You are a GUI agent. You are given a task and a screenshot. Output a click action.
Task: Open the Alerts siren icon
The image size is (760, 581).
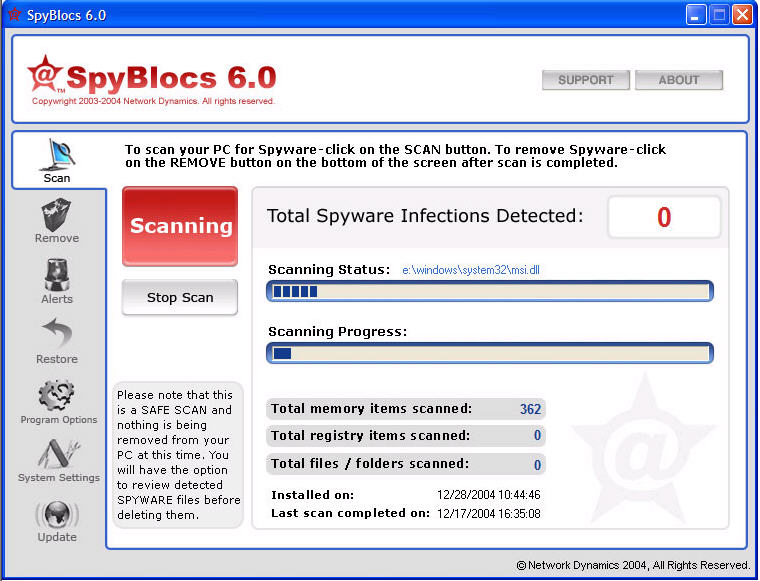(57, 274)
